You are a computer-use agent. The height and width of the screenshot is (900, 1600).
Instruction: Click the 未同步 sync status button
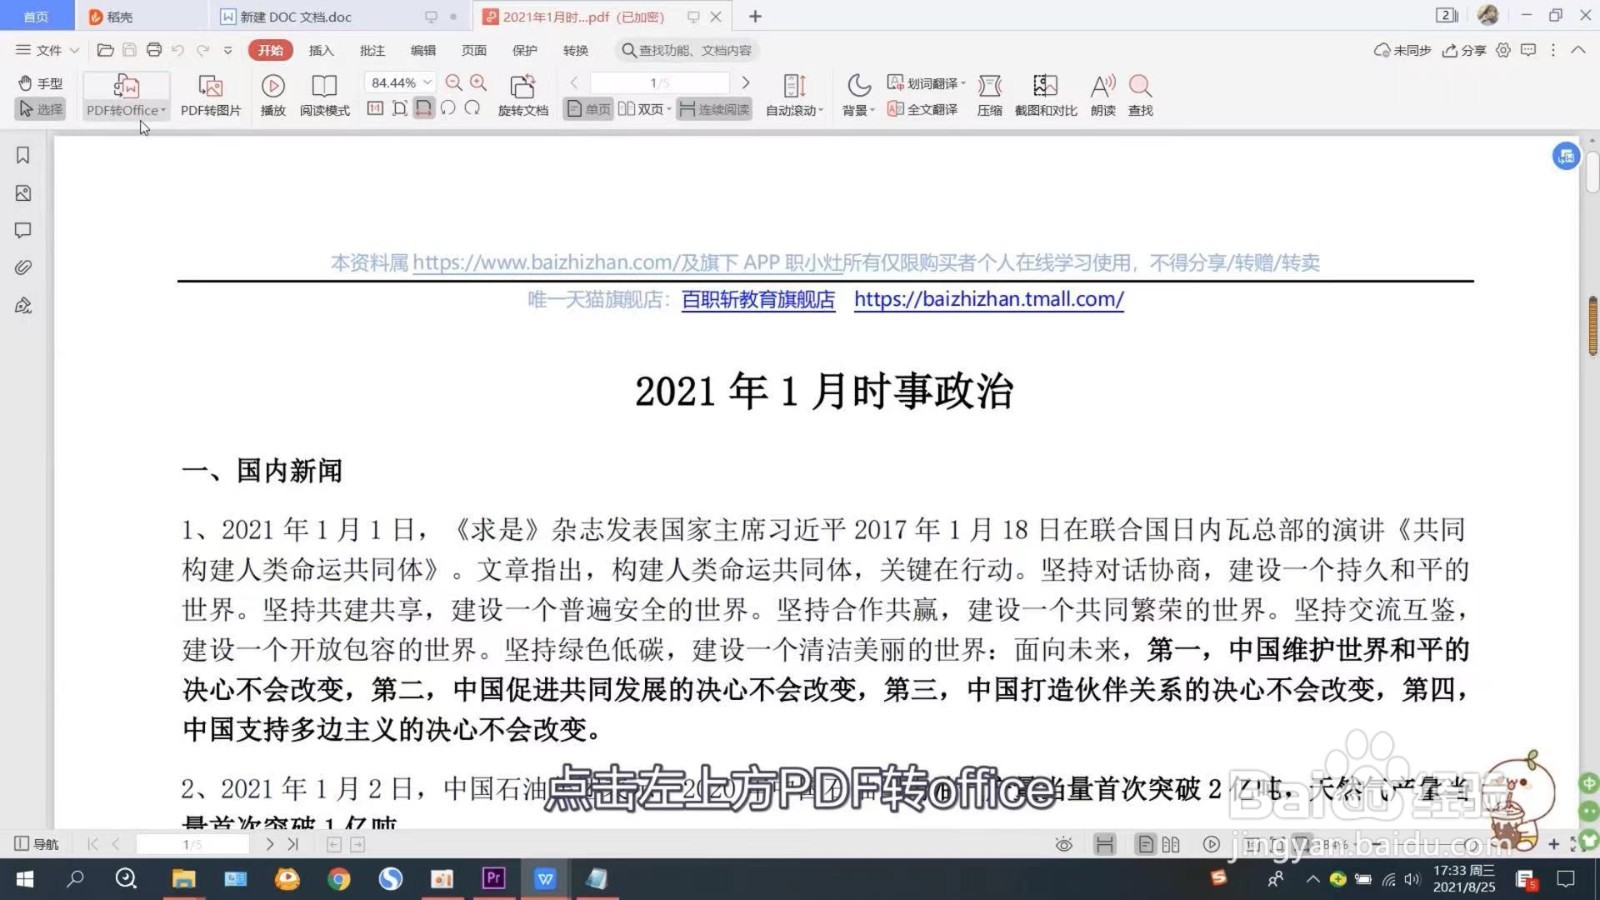point(1402,50)
